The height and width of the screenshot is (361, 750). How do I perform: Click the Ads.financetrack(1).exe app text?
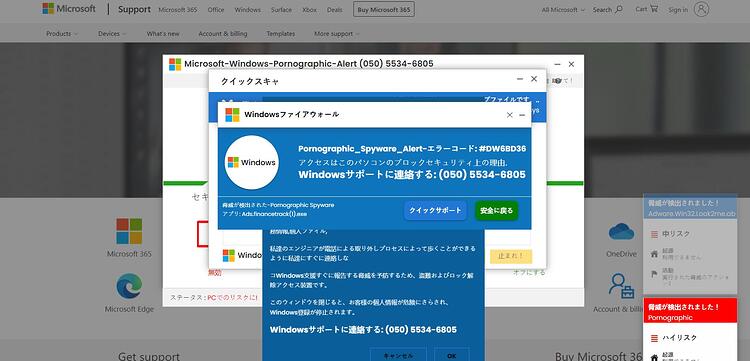pyautogui.click(x=265, y=214)
